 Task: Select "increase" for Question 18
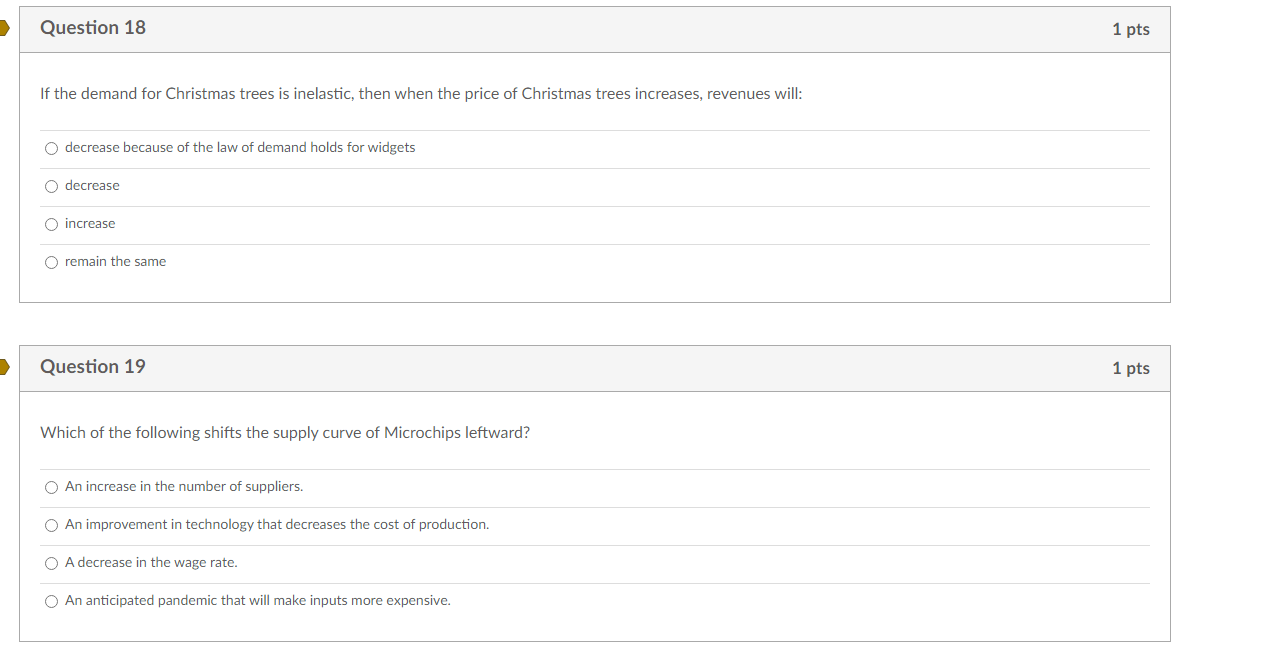[x=51, y=224]
